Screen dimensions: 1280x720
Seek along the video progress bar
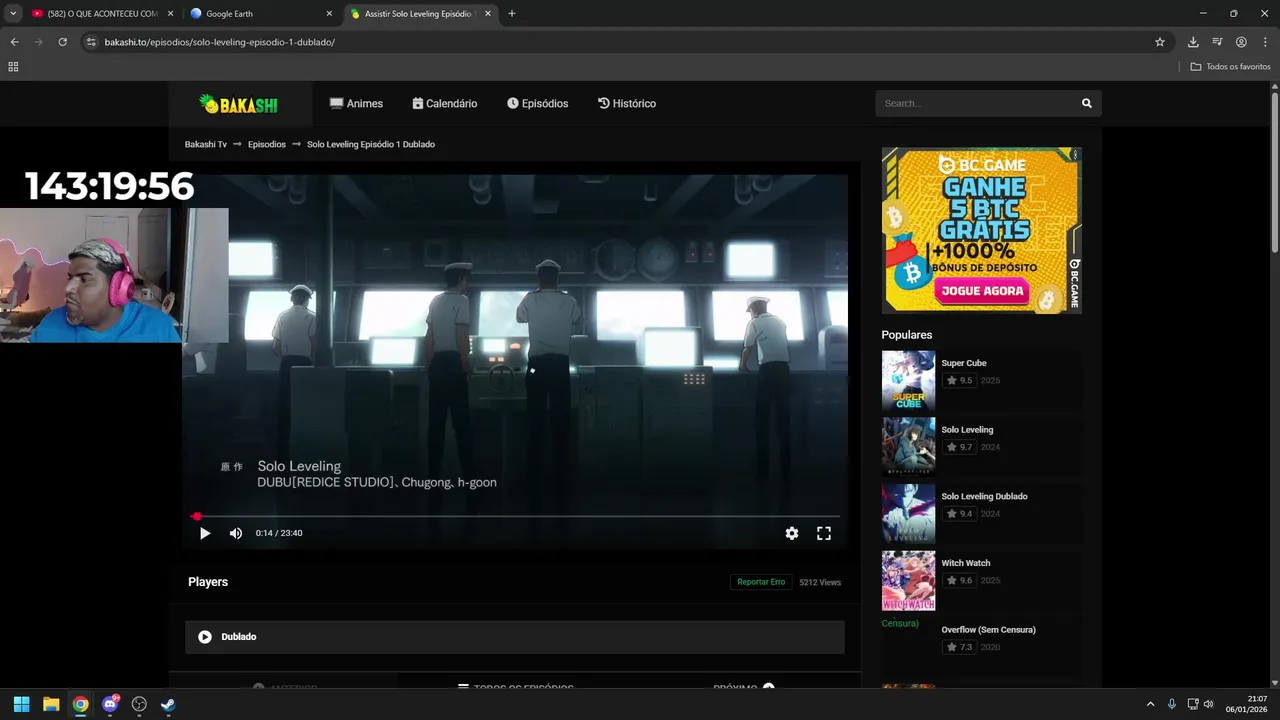pyautogui.click(x=515, y=516)
